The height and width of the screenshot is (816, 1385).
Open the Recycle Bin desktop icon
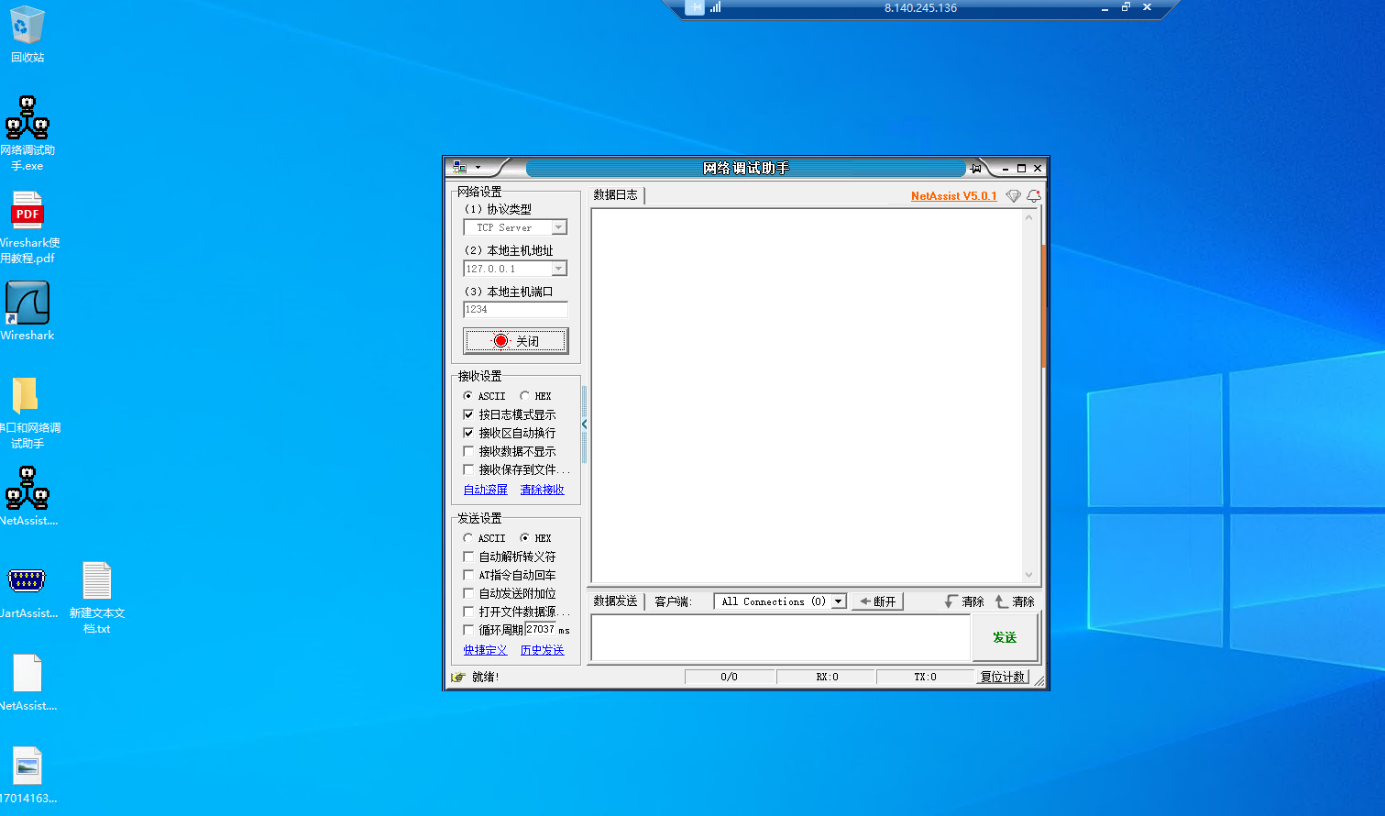coord(27,26)
